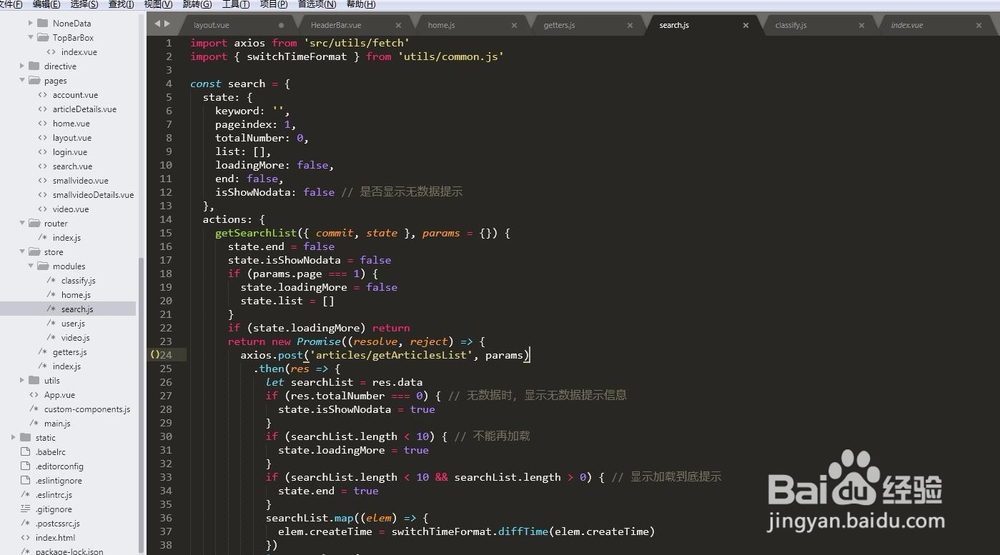Collapse the router folder arrow
Screen dimensions: 1000x555
tap(22, 223)
